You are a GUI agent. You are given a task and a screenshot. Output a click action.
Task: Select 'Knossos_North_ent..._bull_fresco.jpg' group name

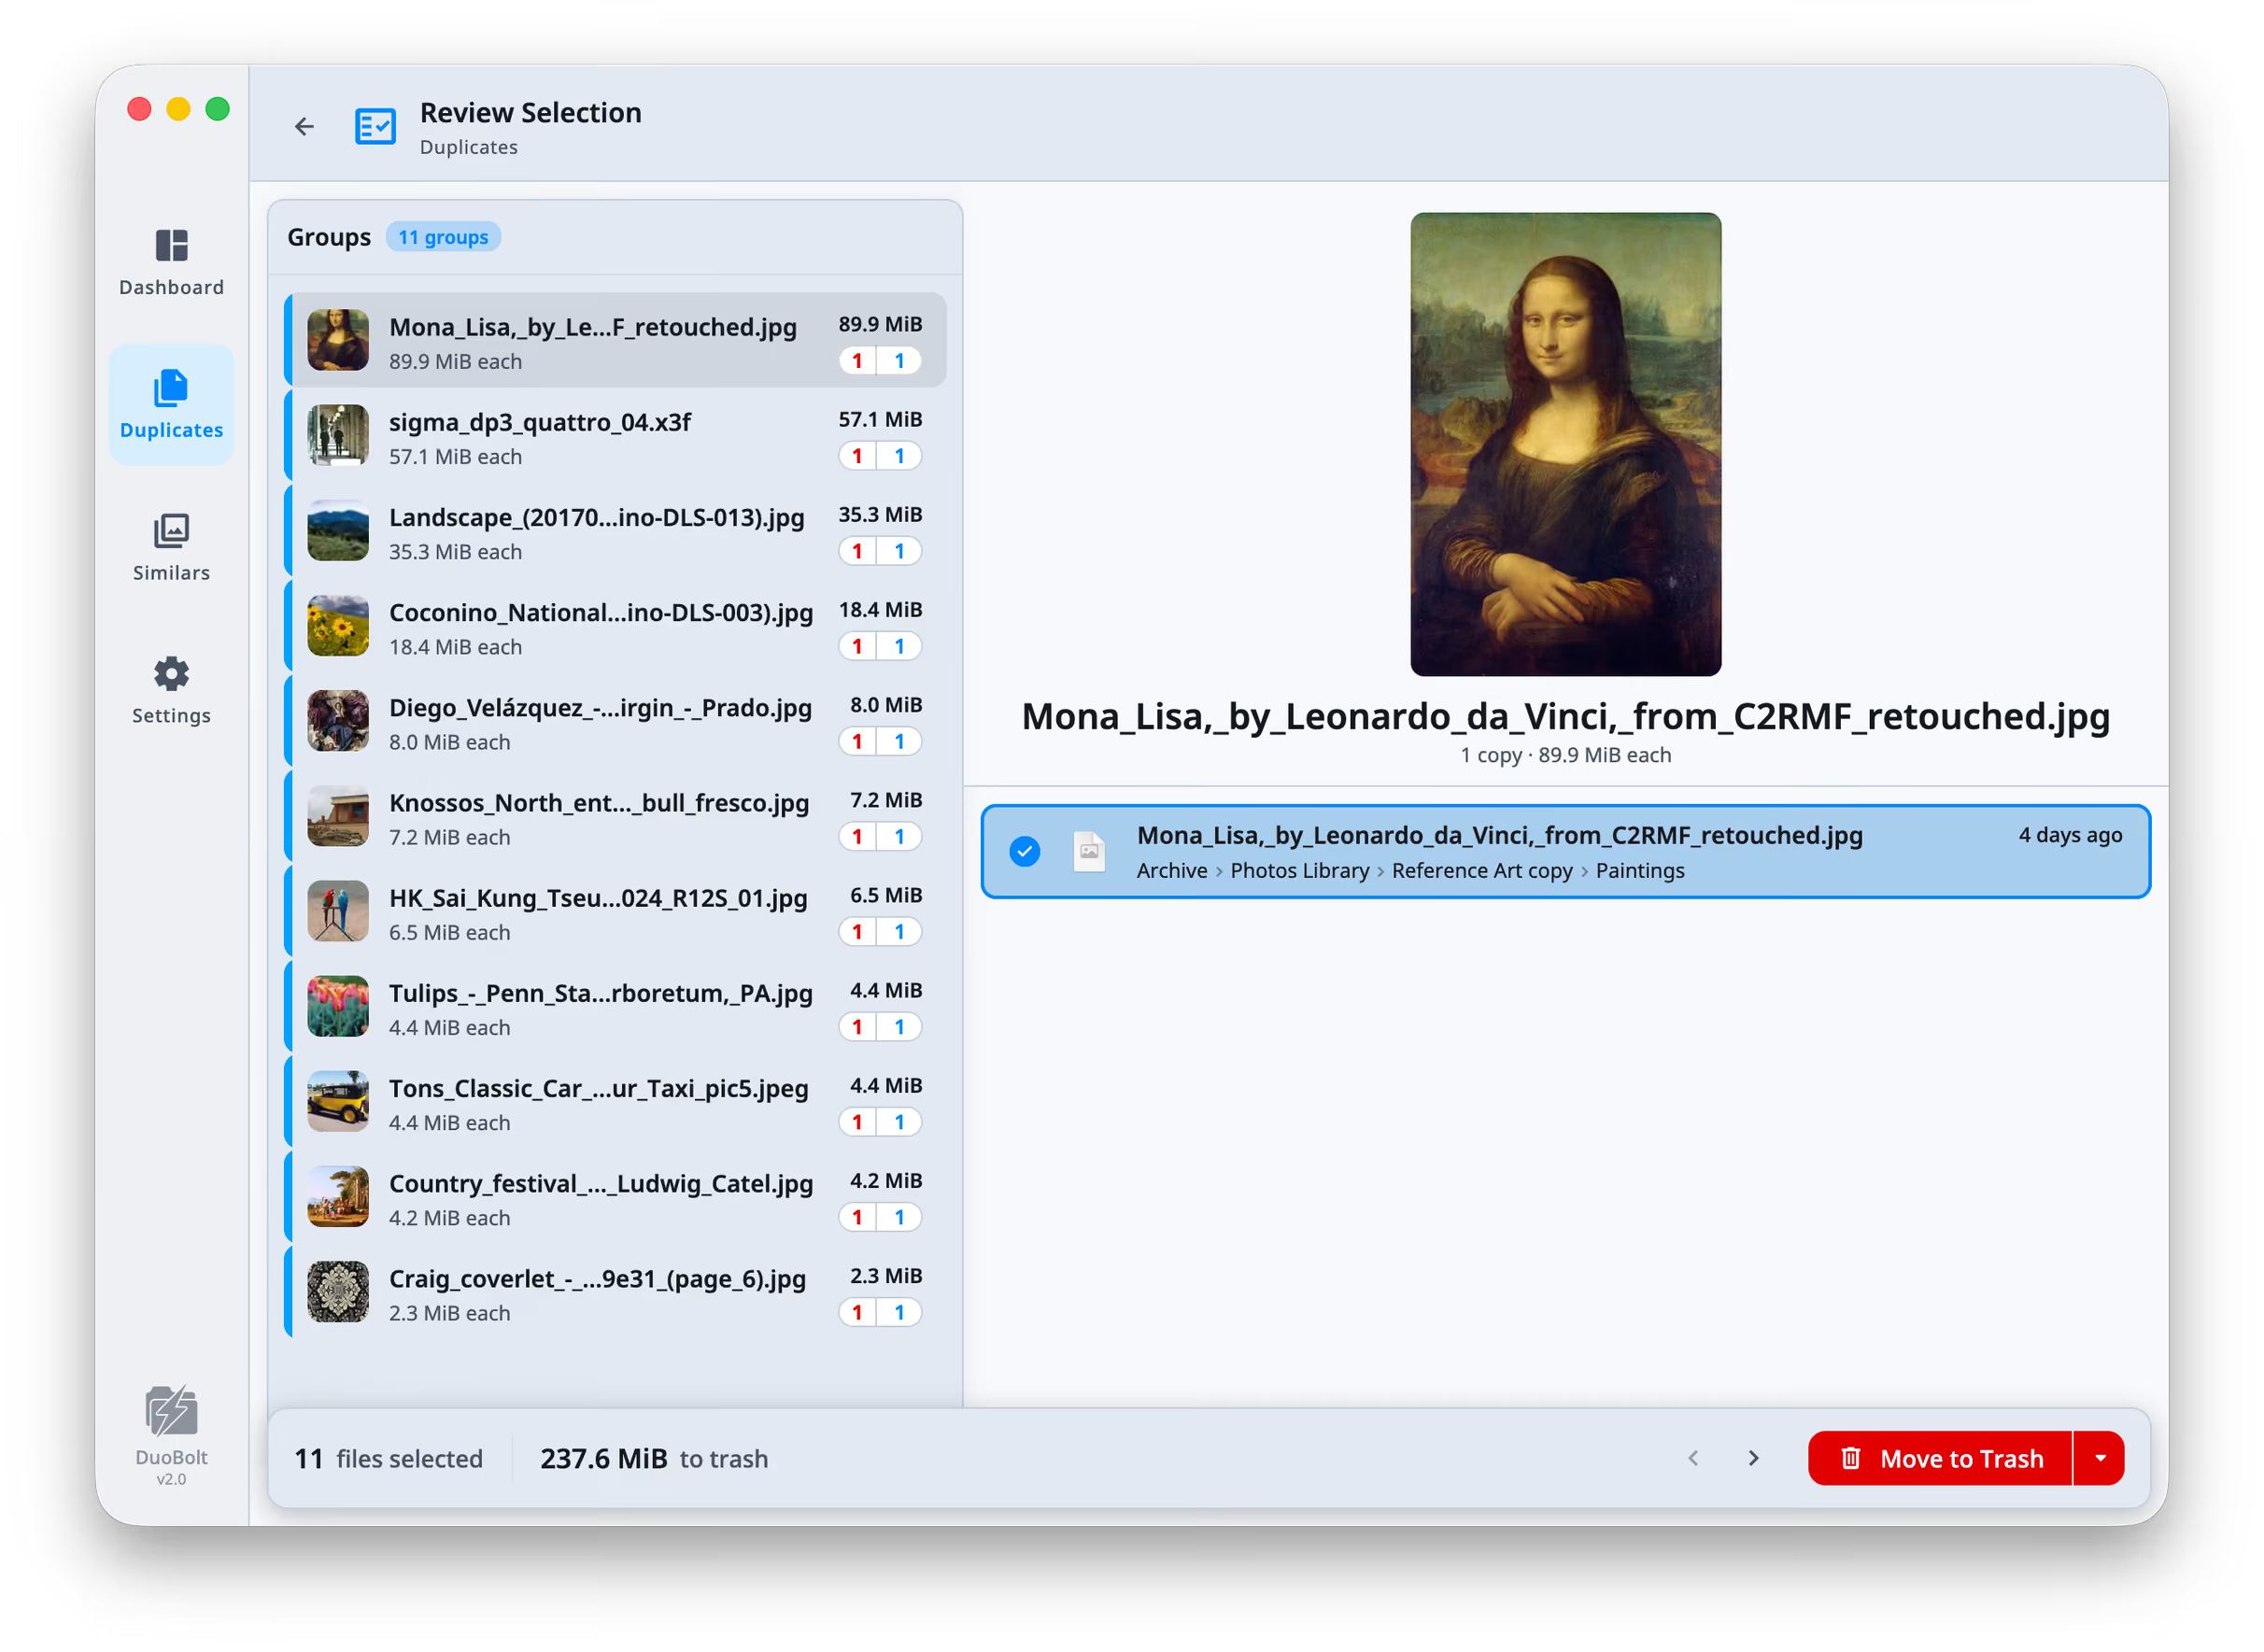599,803
